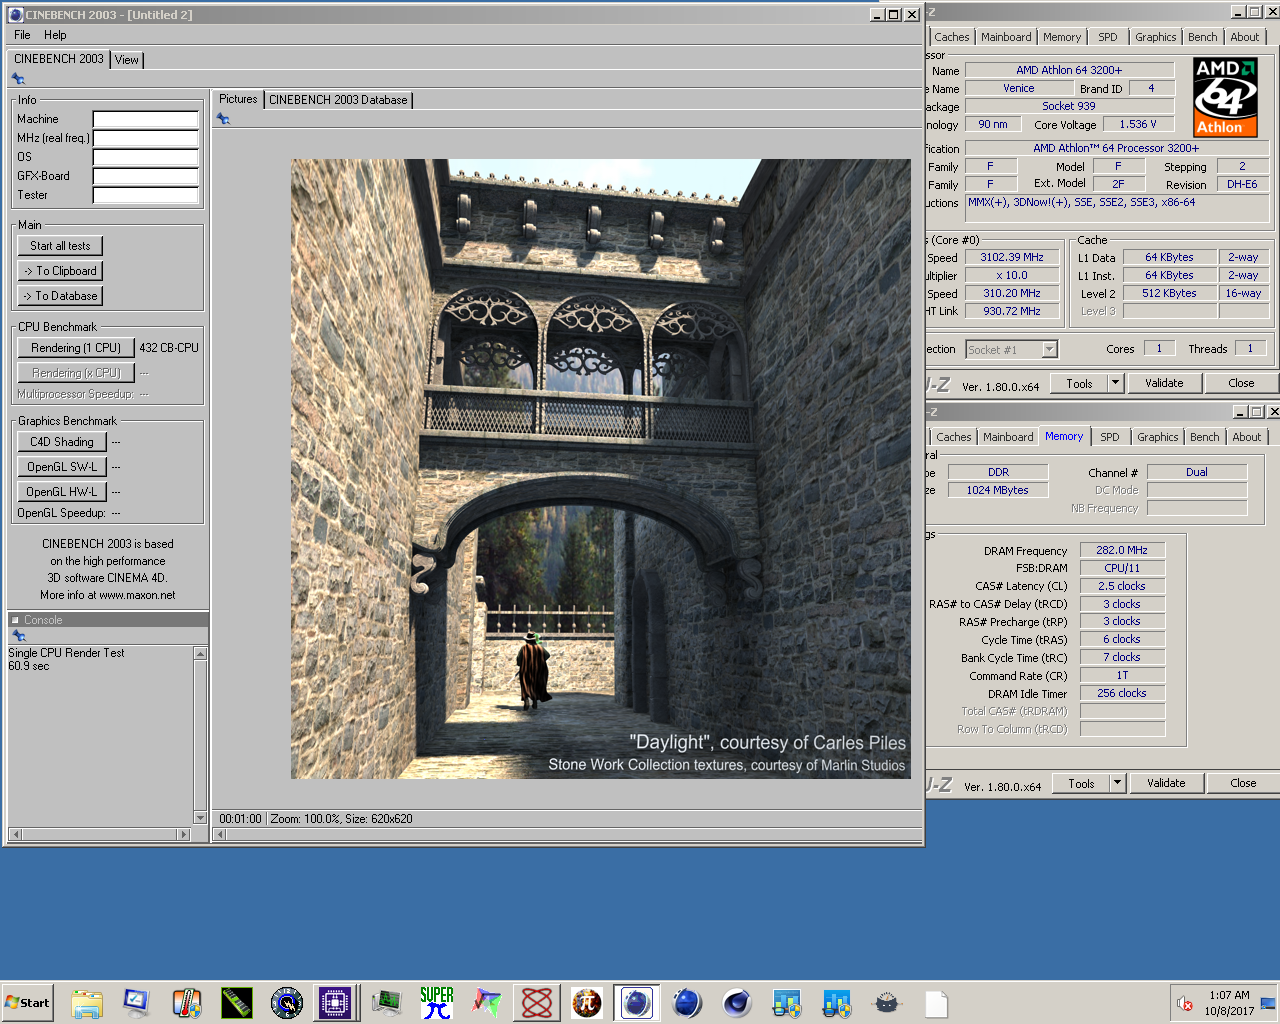Start the OpenGL SW-L test
This screenshot has width=1280, height=1024.
point(62,467)
